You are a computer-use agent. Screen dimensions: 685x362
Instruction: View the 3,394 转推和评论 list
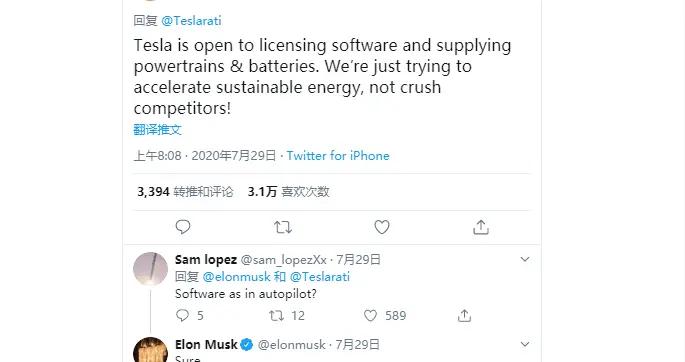185,192
